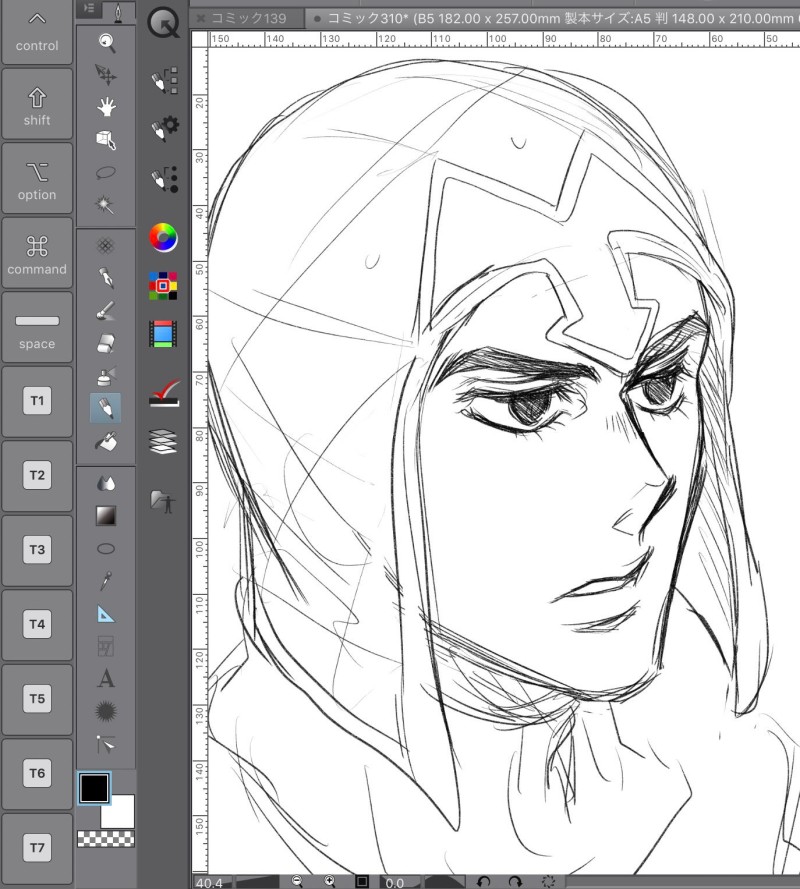Open the red checkmark palette icon
The height and width of the screenshot is (889, 800).
click(x=164, y=393)
